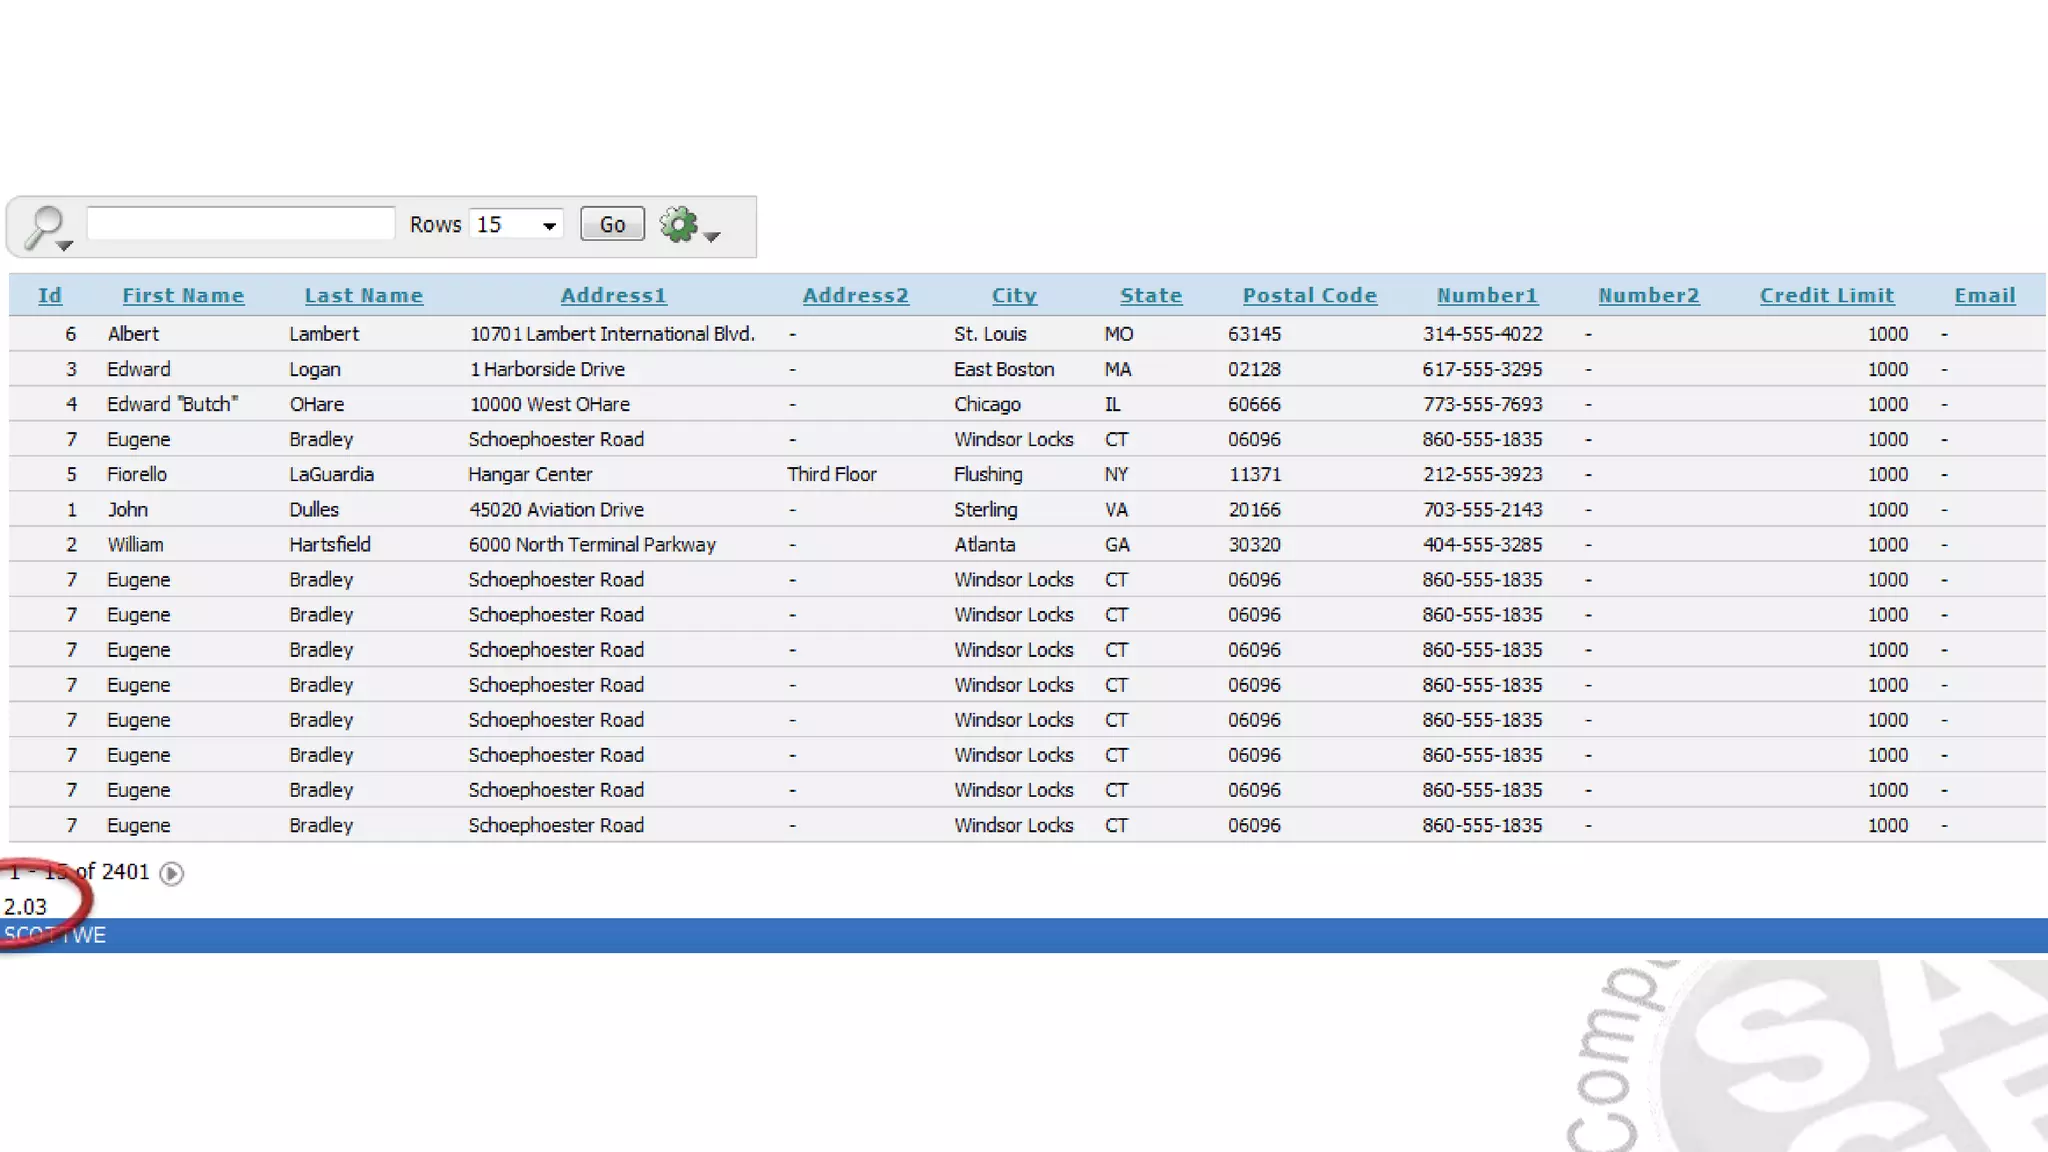
Task: Click the Address2 column header
Action: pyautogui.click(x=855, y=295)
